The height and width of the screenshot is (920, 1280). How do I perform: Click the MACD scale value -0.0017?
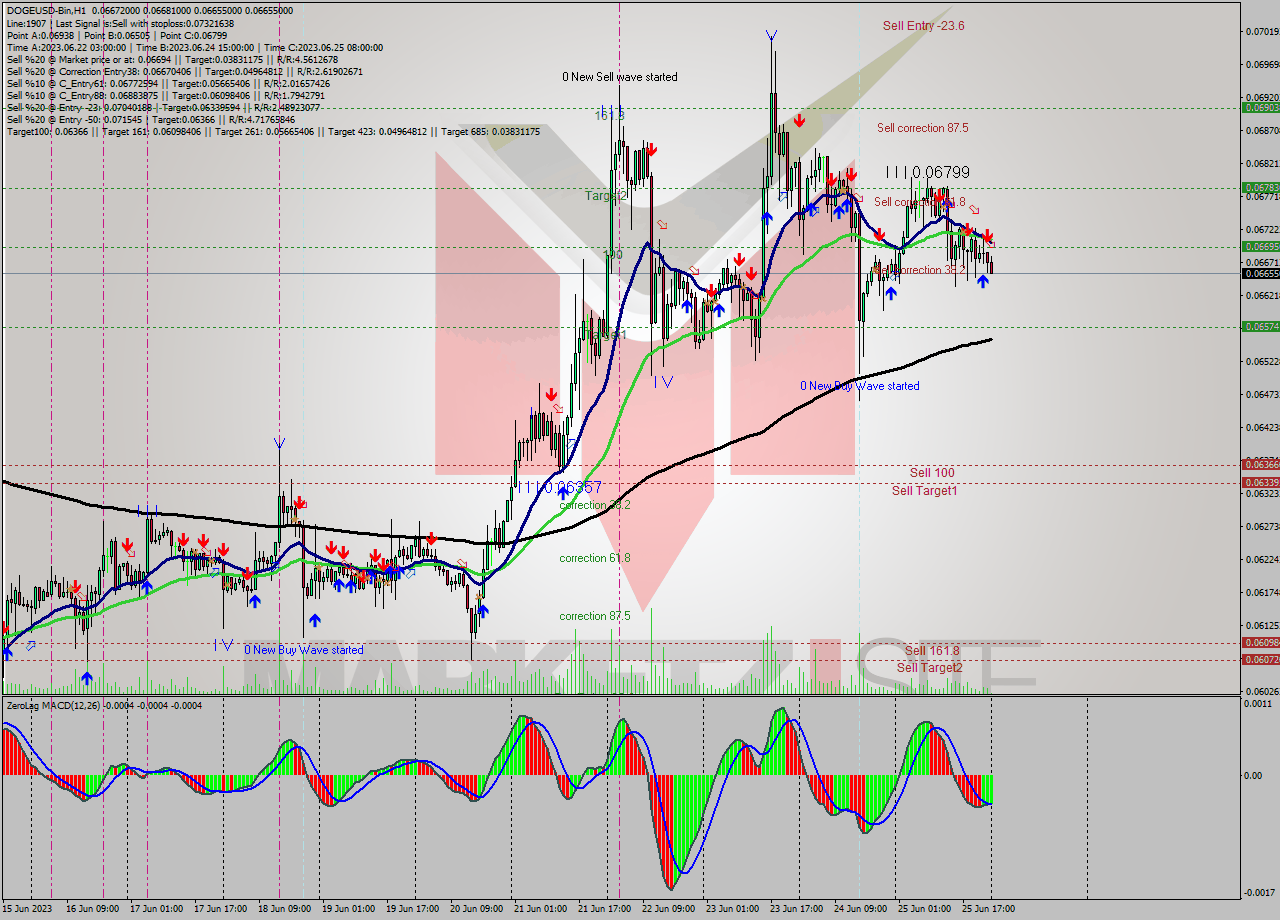tap(1258, 892)
